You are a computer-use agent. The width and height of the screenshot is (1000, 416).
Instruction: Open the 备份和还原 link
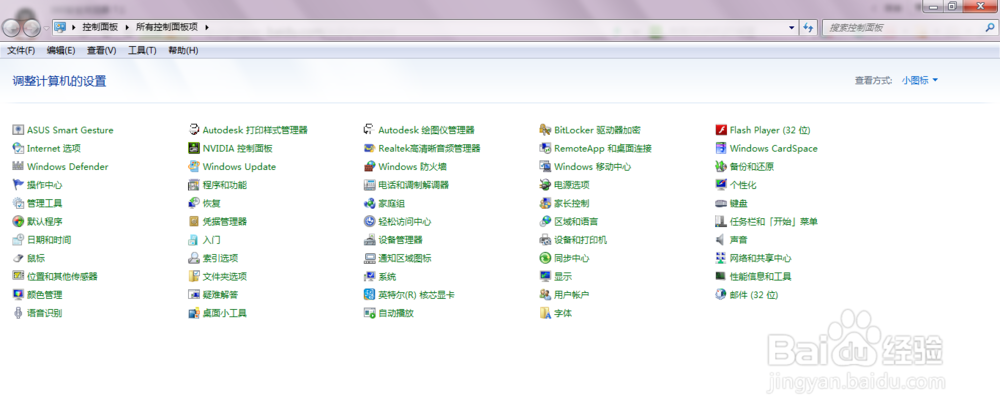tap(752, 167)
